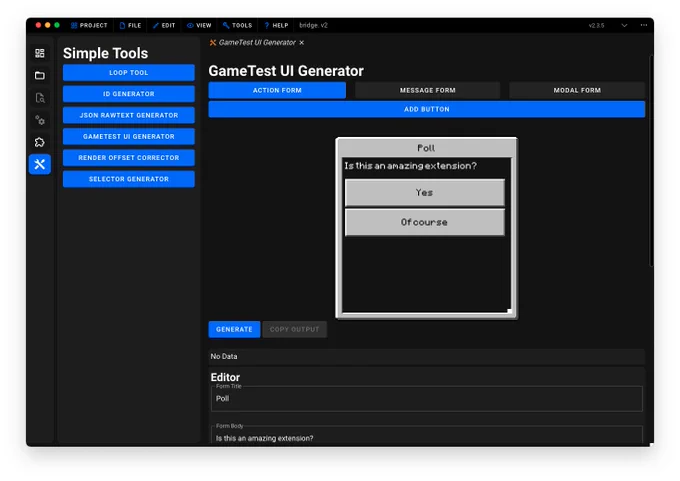Switch to Action Form type
This screenshot has height=481, width=680.
pyautogui.click(x=277, y=90)
